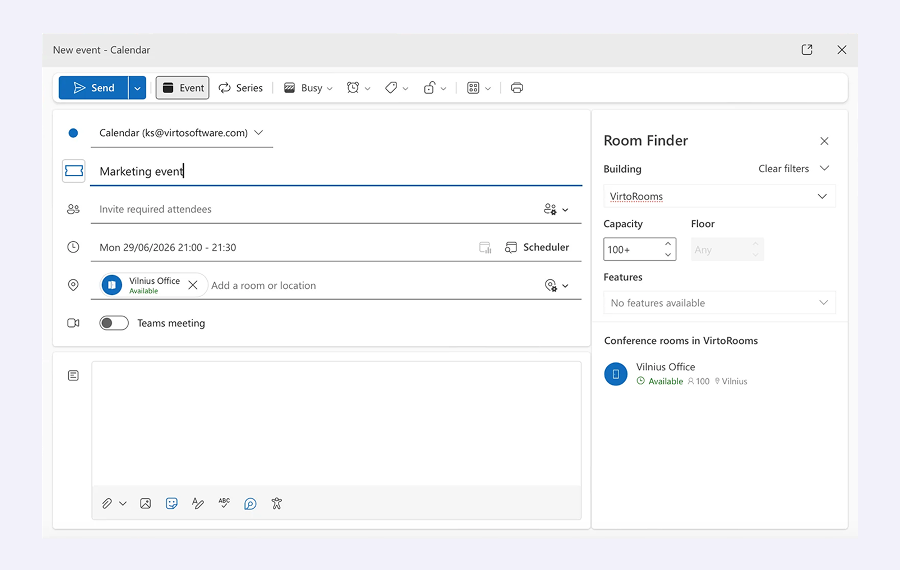
Task: Click the location pin icon
Action: click(73, 285)
